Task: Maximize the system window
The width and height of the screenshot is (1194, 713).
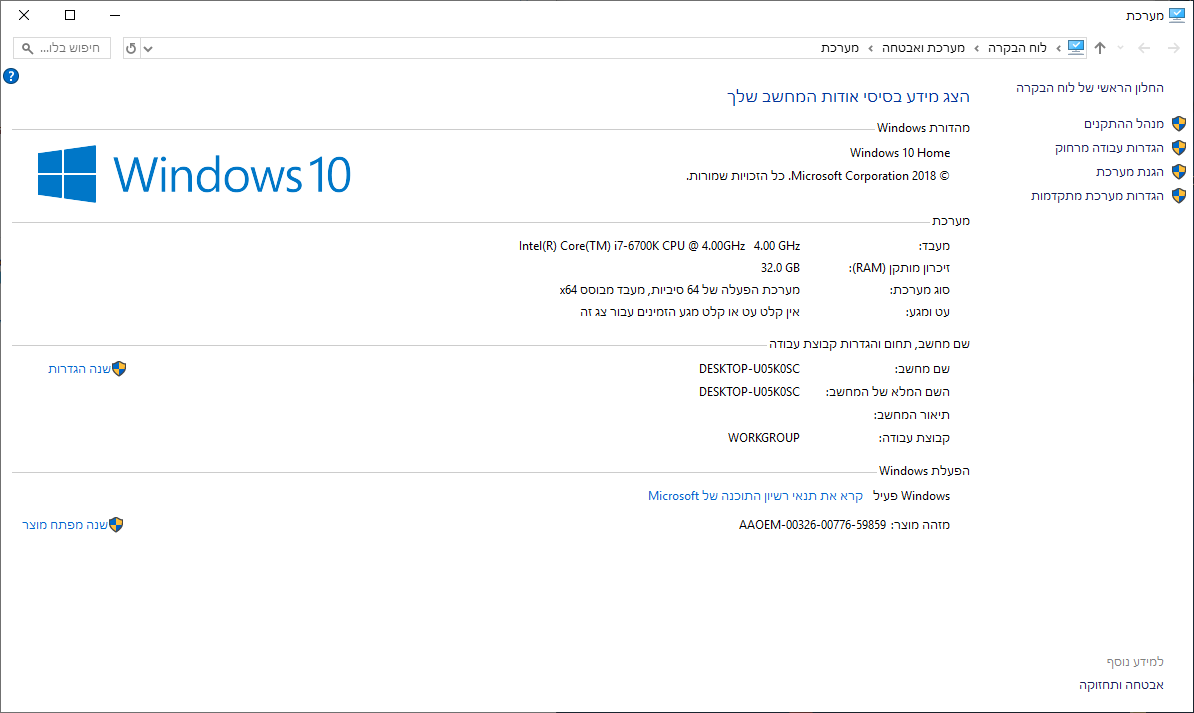Action: point(70,15)
